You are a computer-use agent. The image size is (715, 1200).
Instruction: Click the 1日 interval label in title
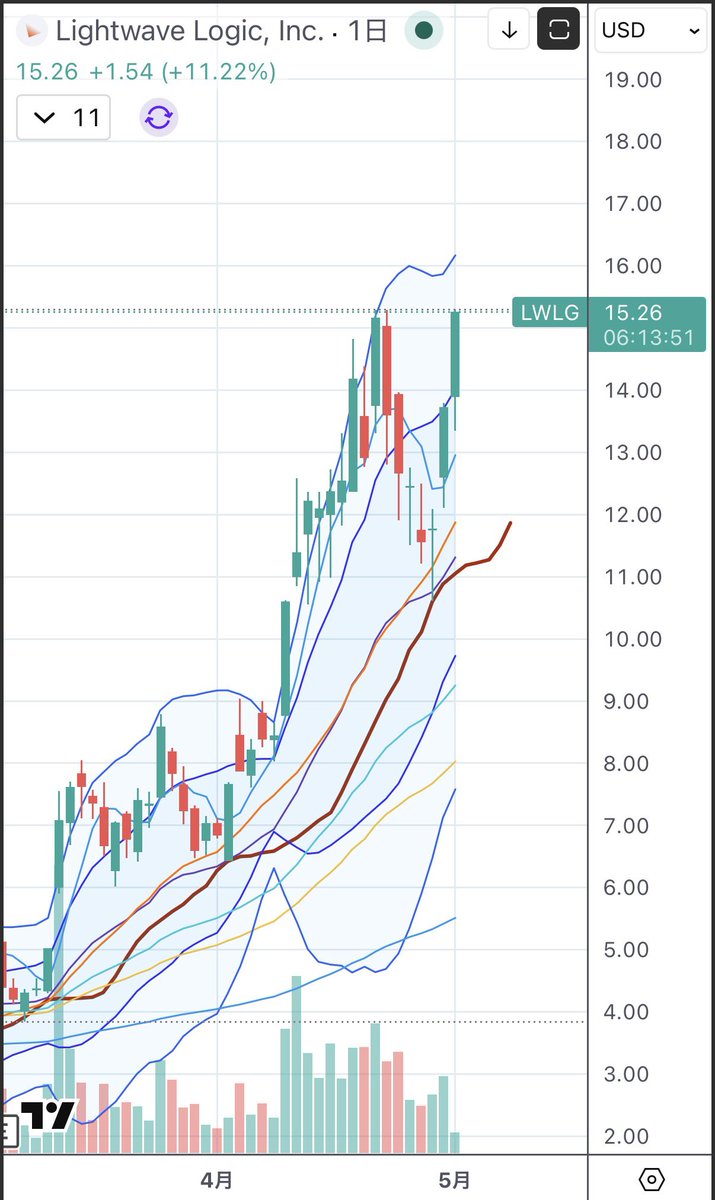point(367,31)
